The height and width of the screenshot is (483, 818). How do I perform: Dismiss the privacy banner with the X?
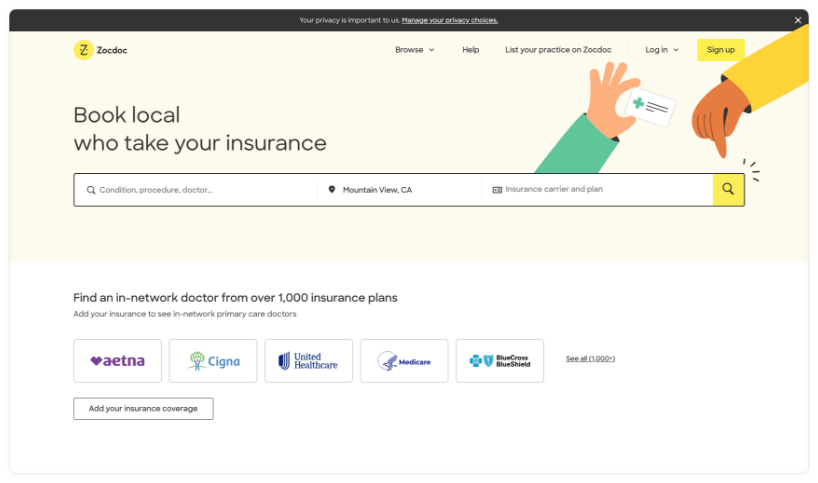[x=798, y=20]
